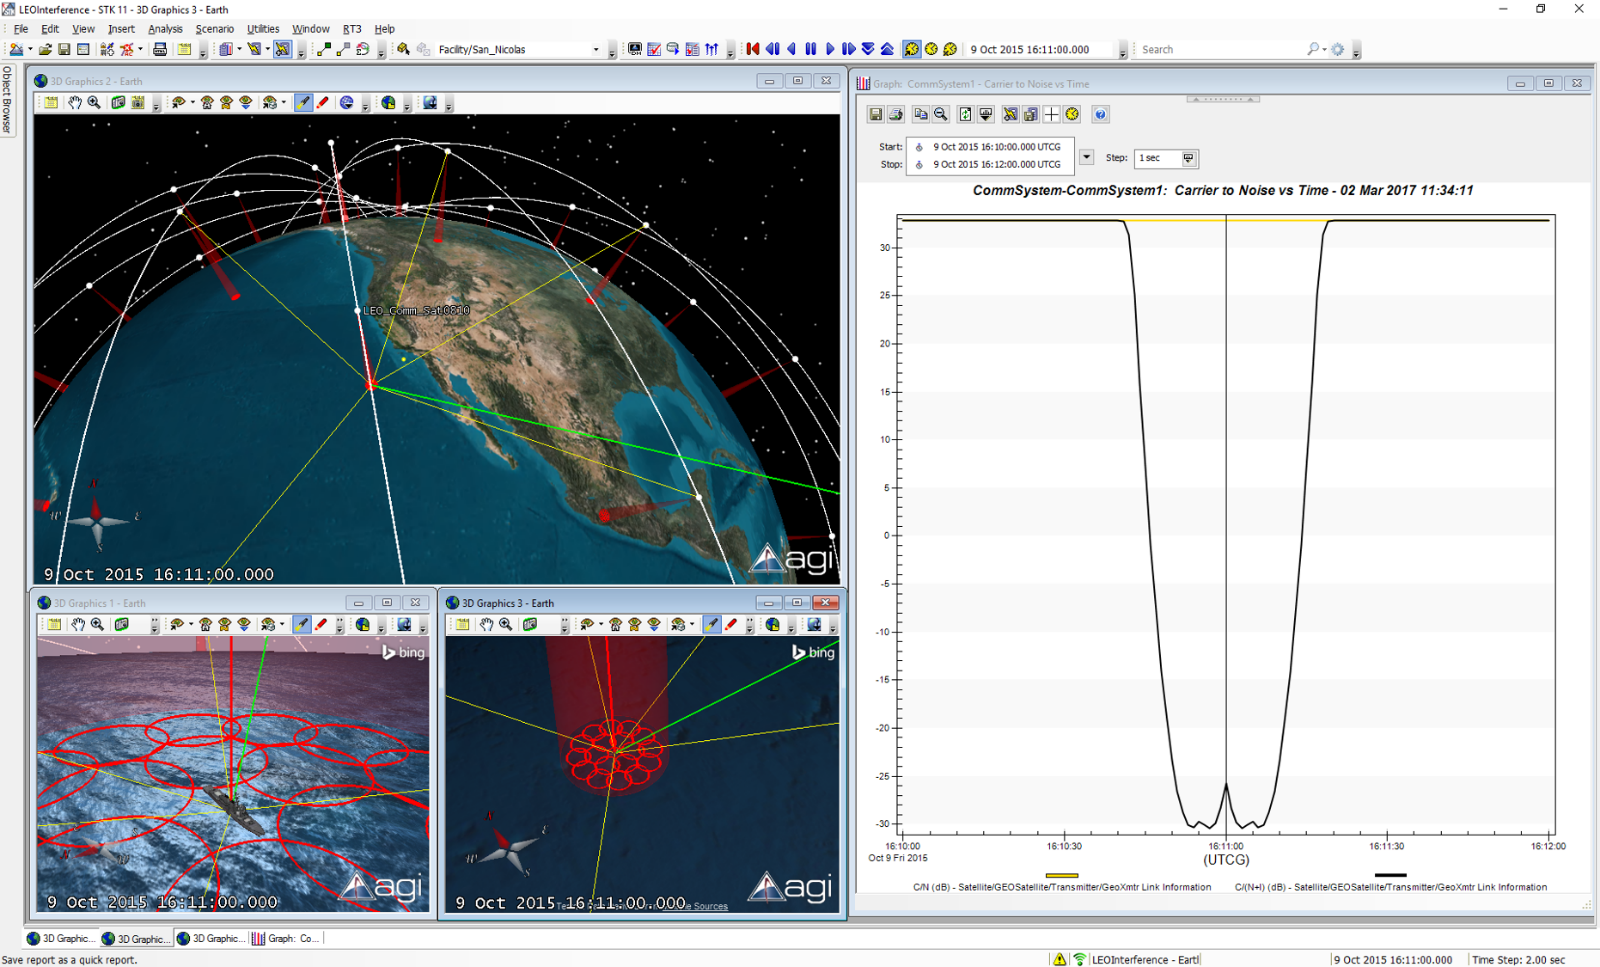
Task: Open the scenario with the folder icon
Action: tap(45, 49)
